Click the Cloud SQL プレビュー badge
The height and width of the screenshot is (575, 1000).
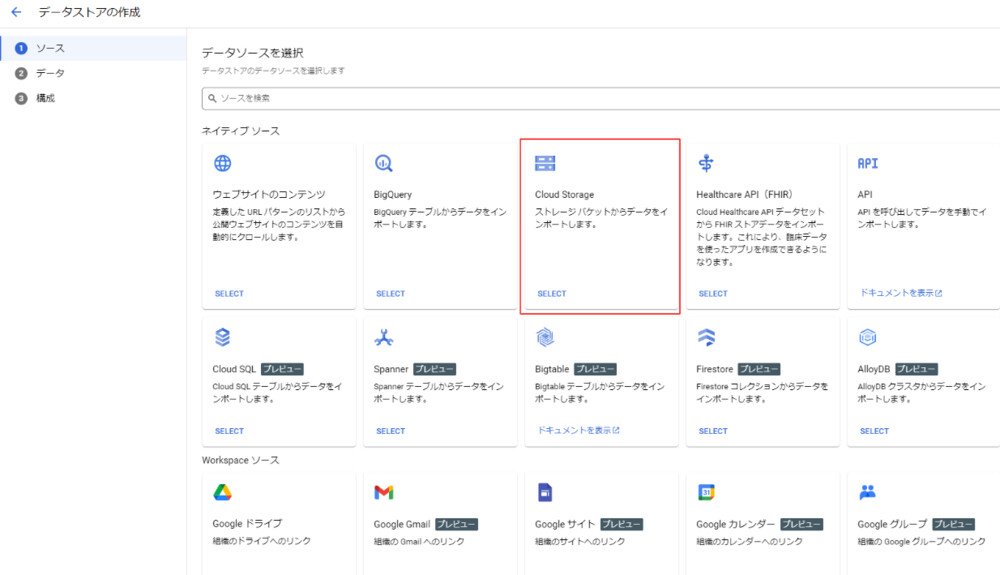[282, 369]
